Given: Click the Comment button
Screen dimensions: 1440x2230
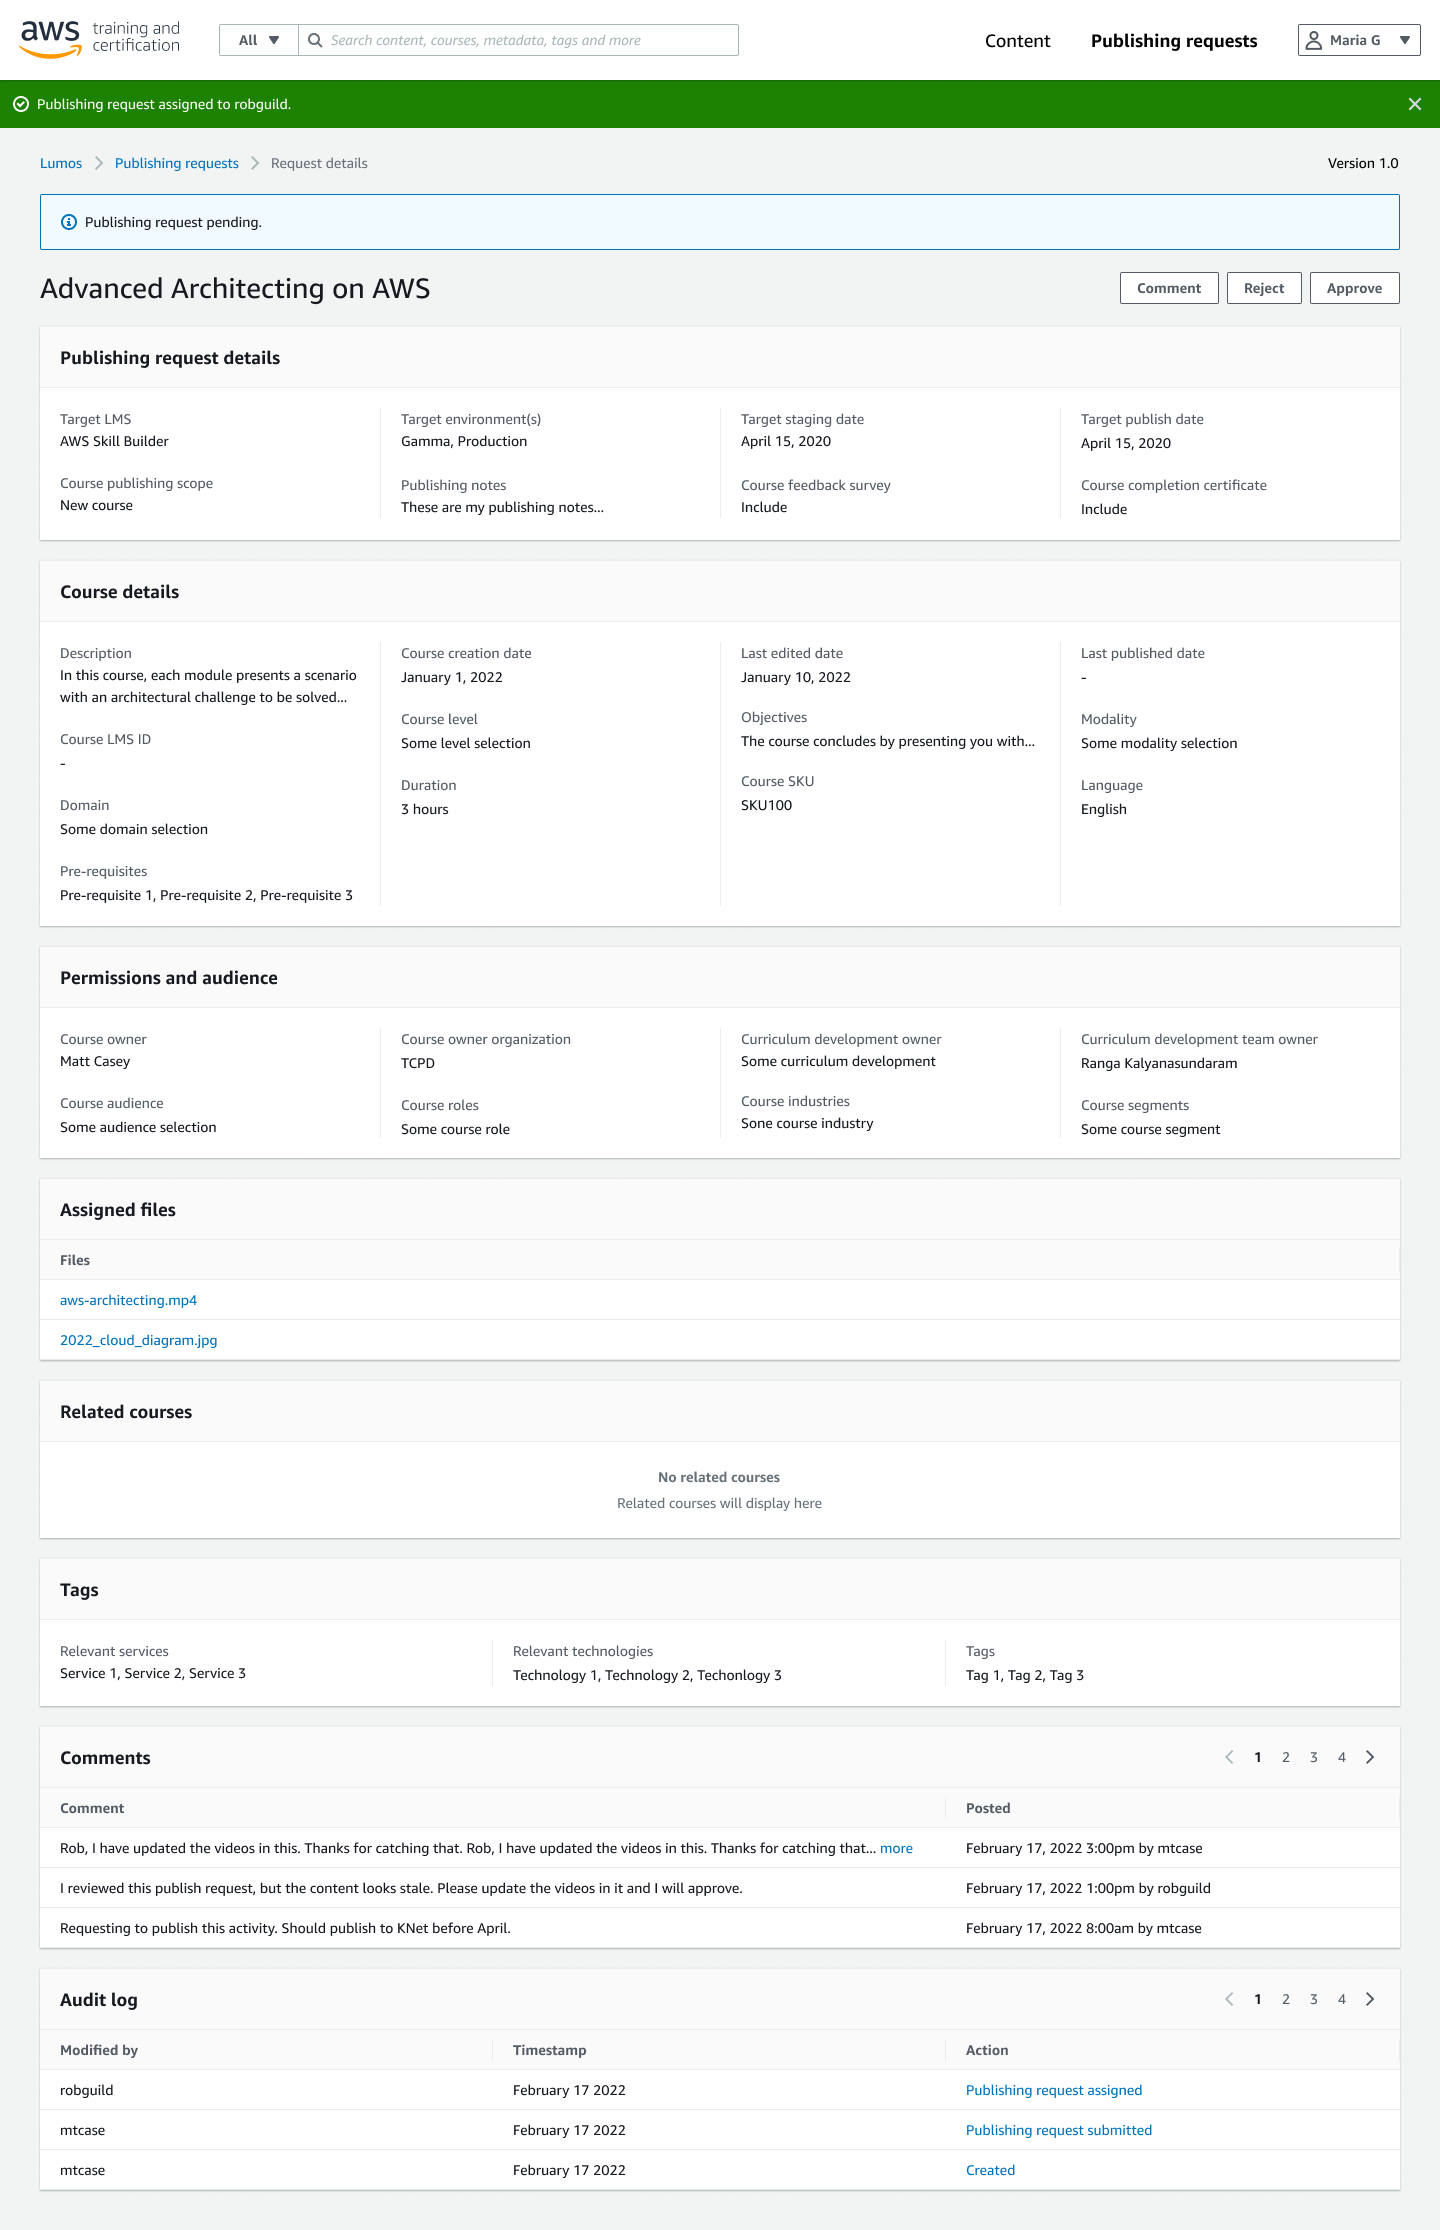Looking at the screenshot, I should (x=1169, y=288).
